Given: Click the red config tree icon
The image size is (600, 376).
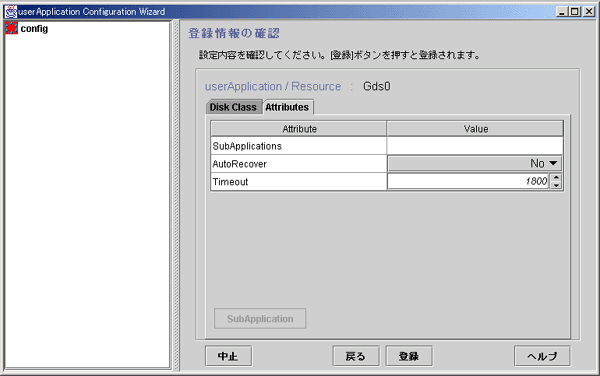Looking at the screenshot, I should click(11, 28).
